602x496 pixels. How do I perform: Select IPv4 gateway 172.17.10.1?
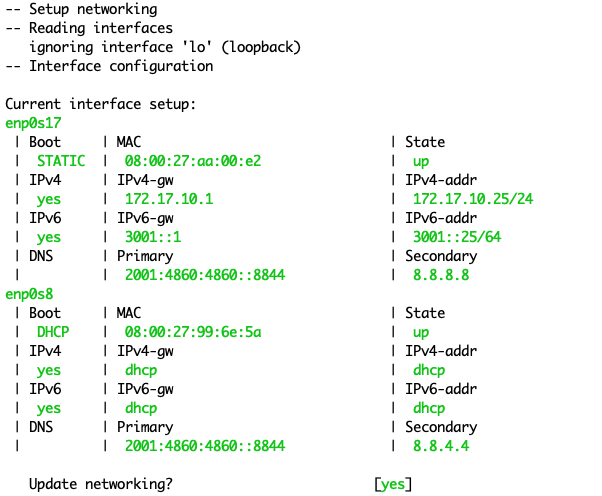tap(169, 199)
